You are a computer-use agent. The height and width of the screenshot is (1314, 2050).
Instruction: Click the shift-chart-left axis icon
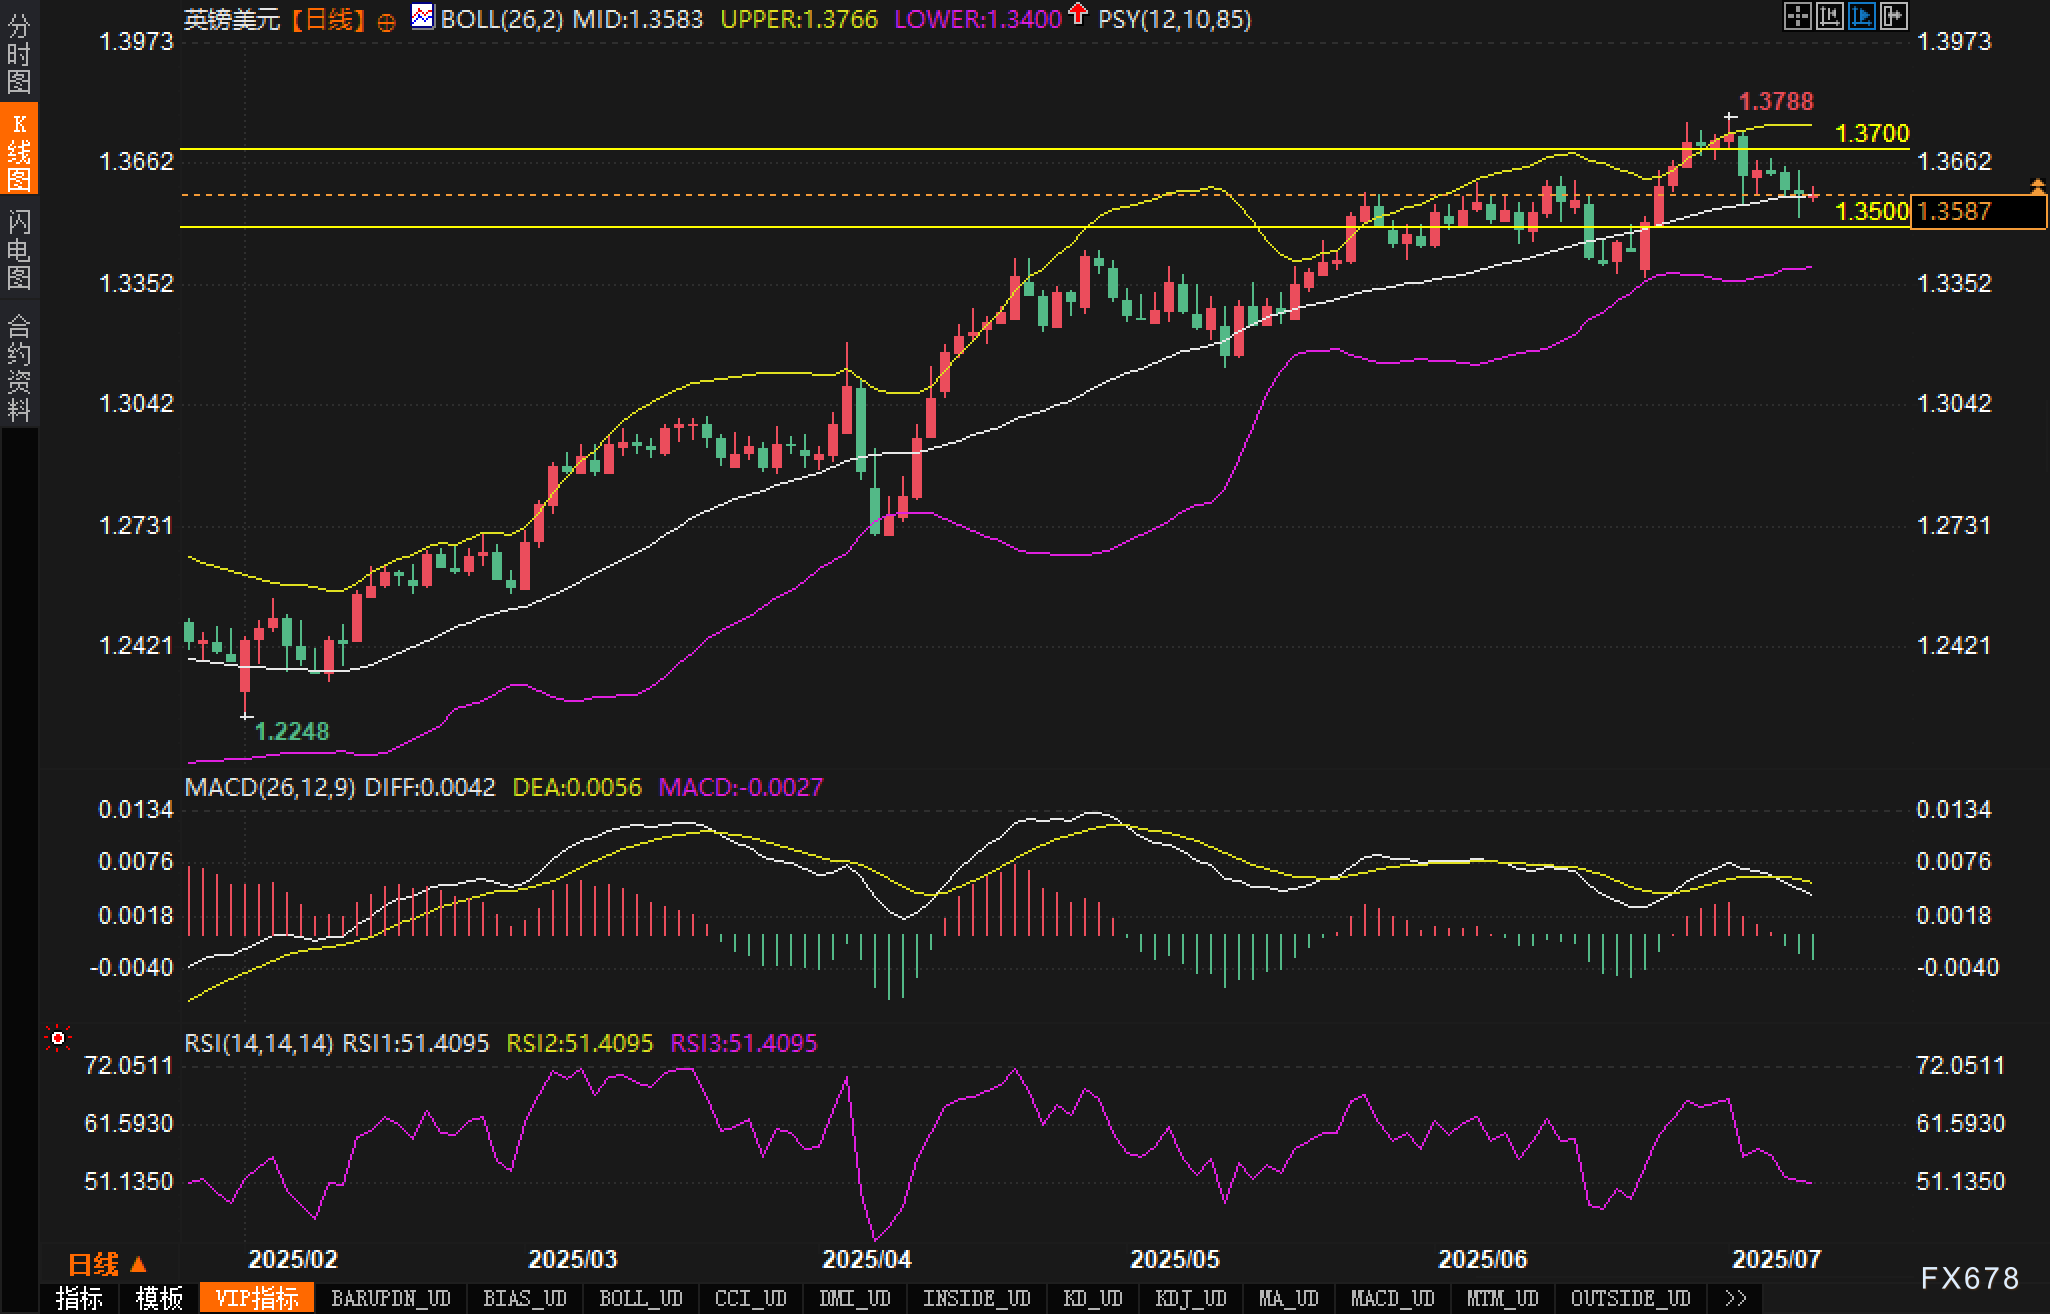pyautogui.click(x=1829, y=16)
